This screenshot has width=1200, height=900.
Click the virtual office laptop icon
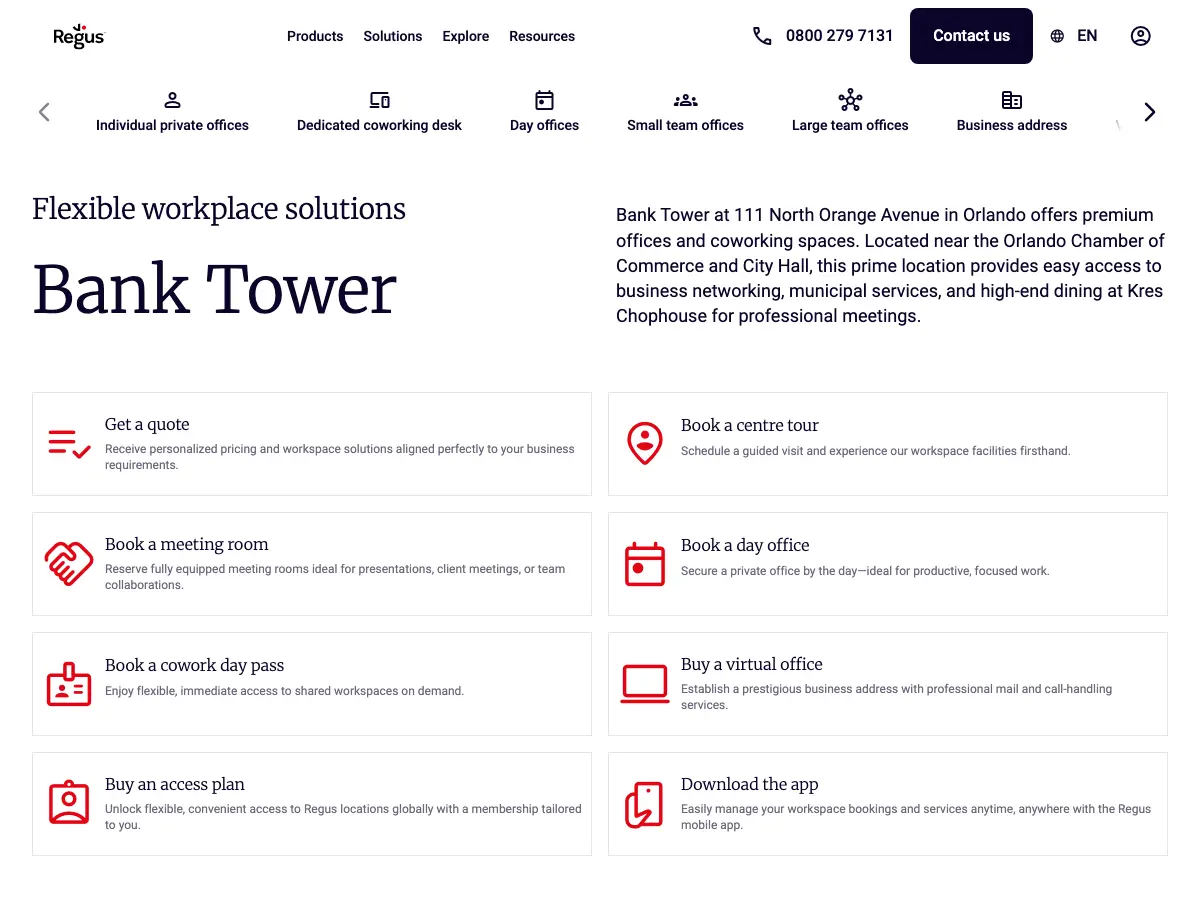645,684
